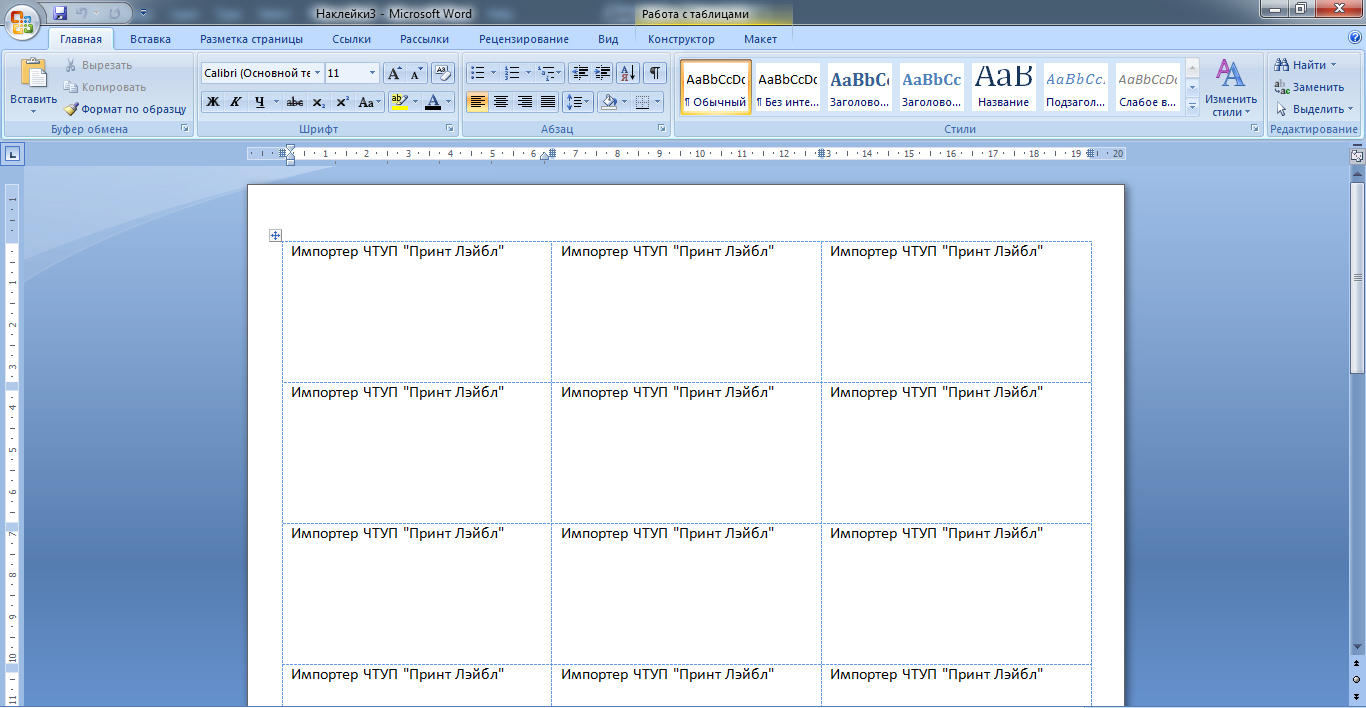Image resolution: width=1366 pixels, height=708 pixels.
Task: Click the first table cell text Импортер ЧТУП
Action: coord(397,251)
